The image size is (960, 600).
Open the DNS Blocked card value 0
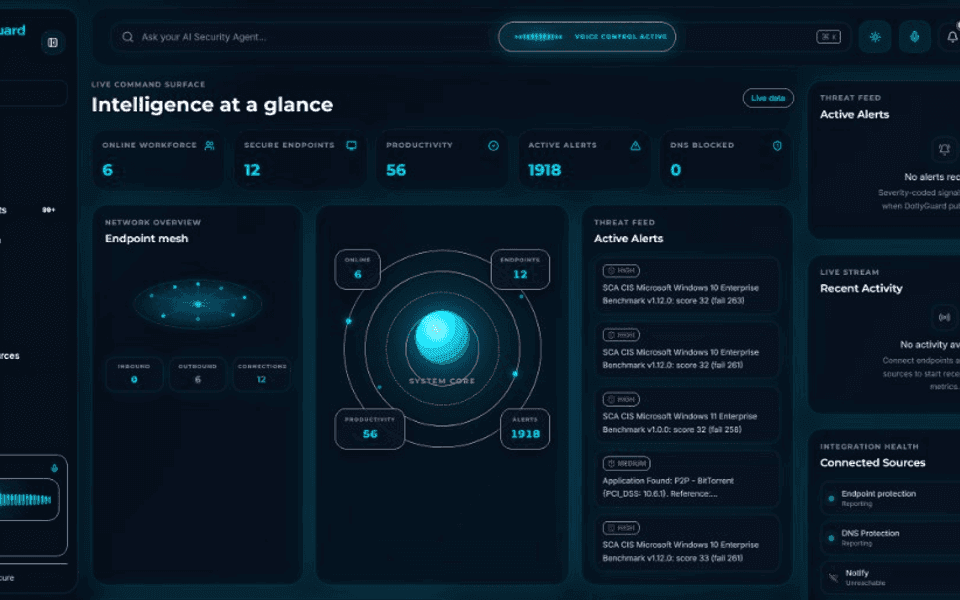click(x=676, y=170)
